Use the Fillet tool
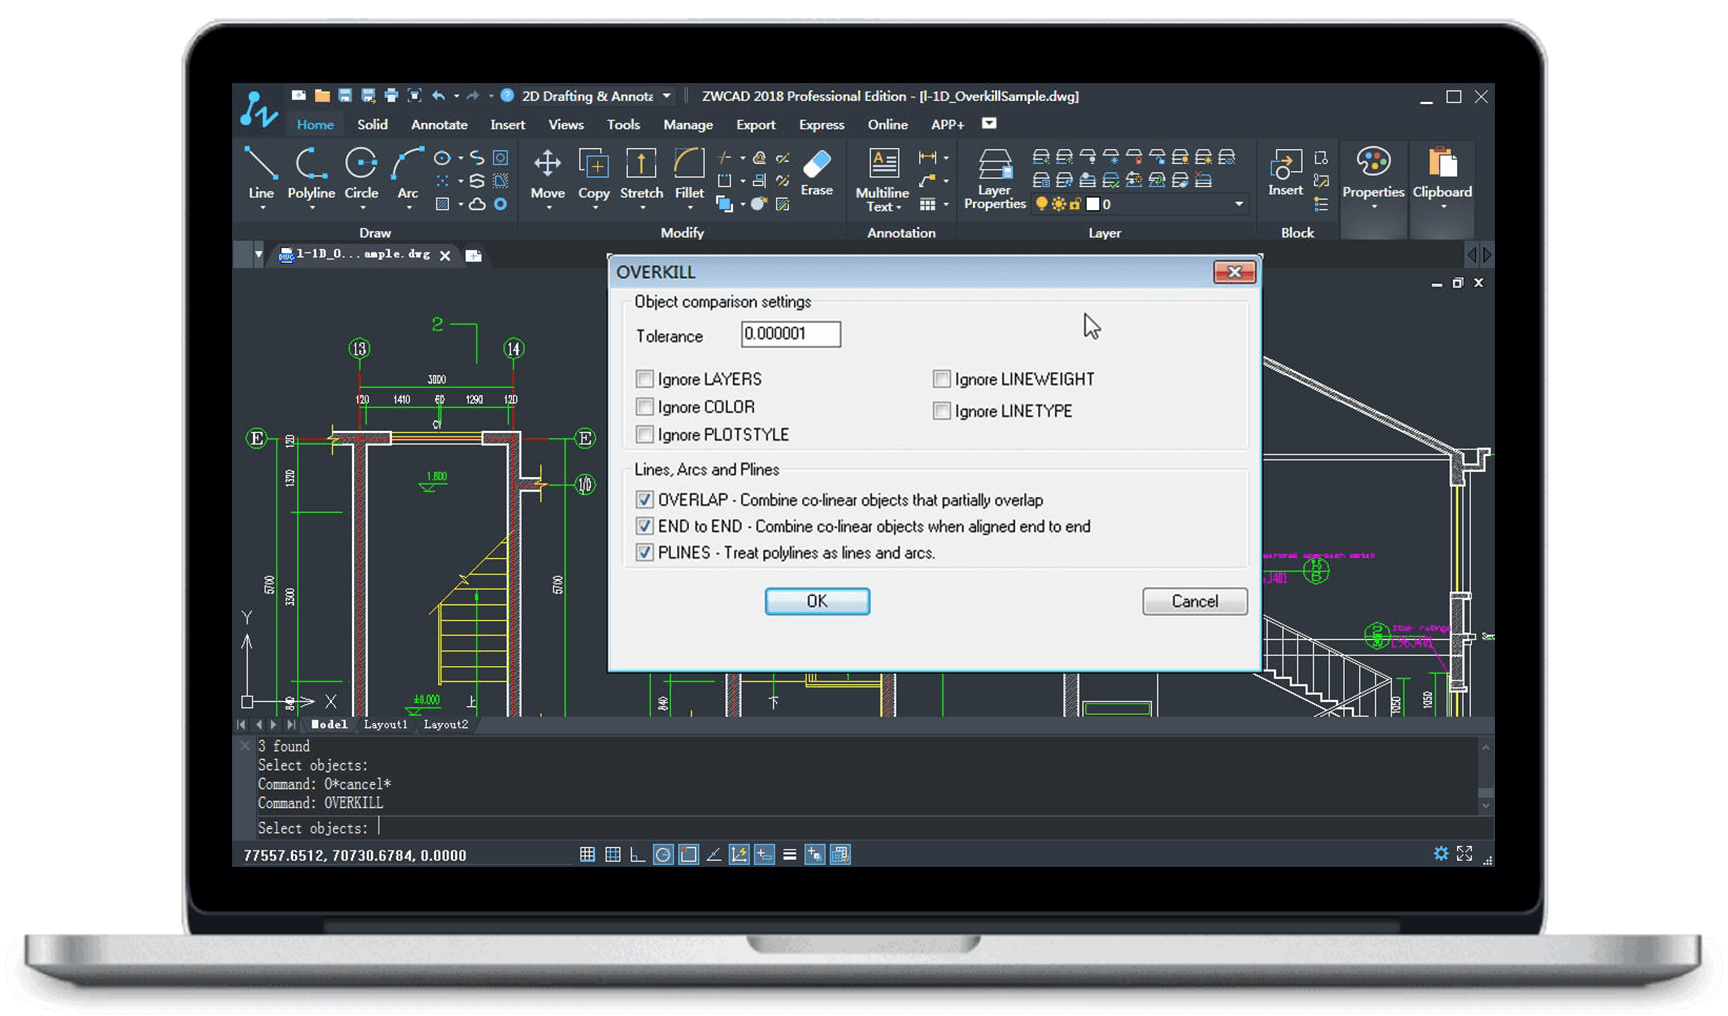The width and height of the screenshot is (1728, 1016). pos(689,172)
